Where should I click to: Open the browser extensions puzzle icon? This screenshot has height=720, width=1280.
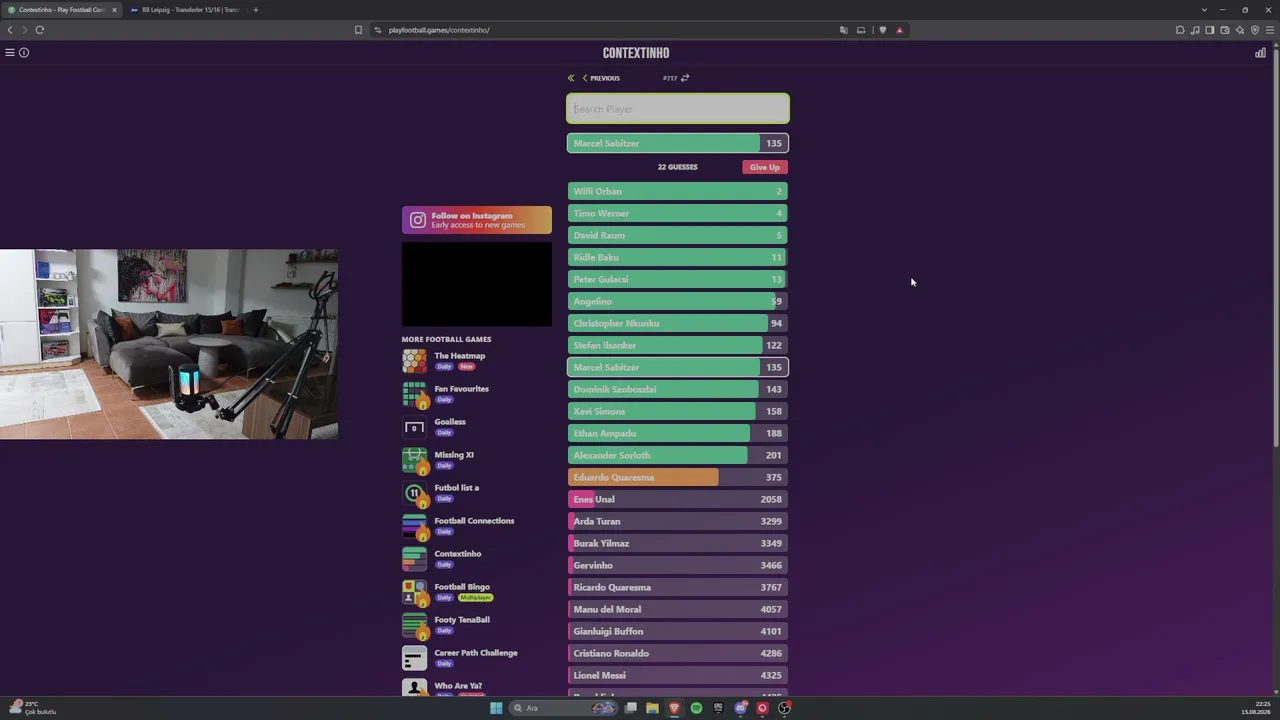(x=1180, y=30)
